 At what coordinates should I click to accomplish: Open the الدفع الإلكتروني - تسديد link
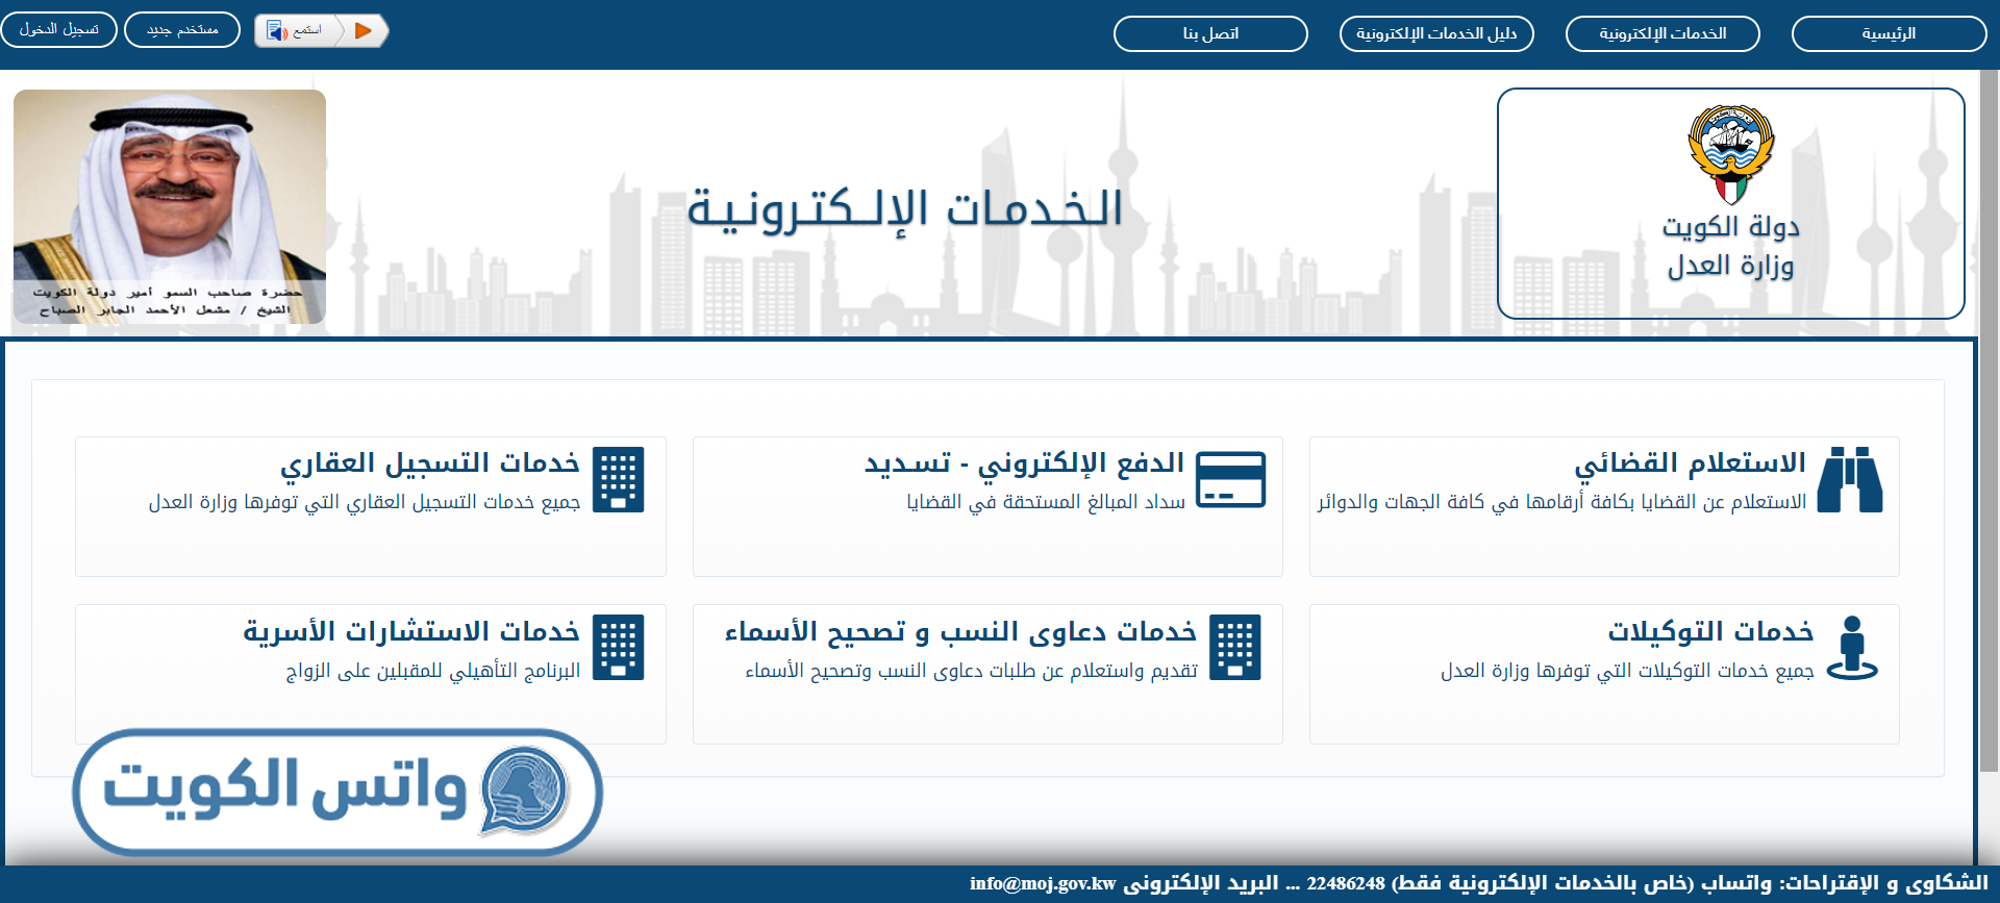pyautogui.click(x=1024, y=463)
